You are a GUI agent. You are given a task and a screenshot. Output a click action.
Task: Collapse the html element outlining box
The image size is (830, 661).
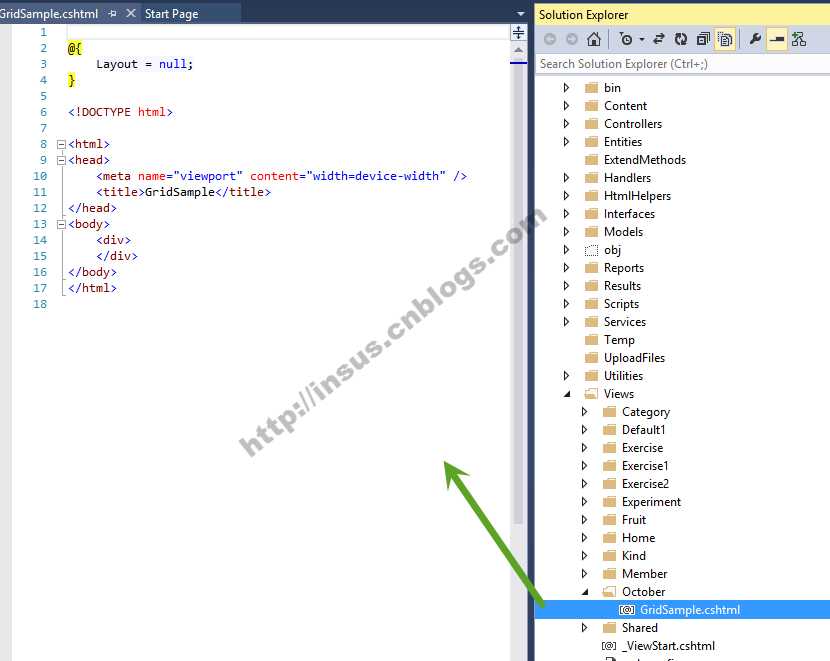[61, 144]
